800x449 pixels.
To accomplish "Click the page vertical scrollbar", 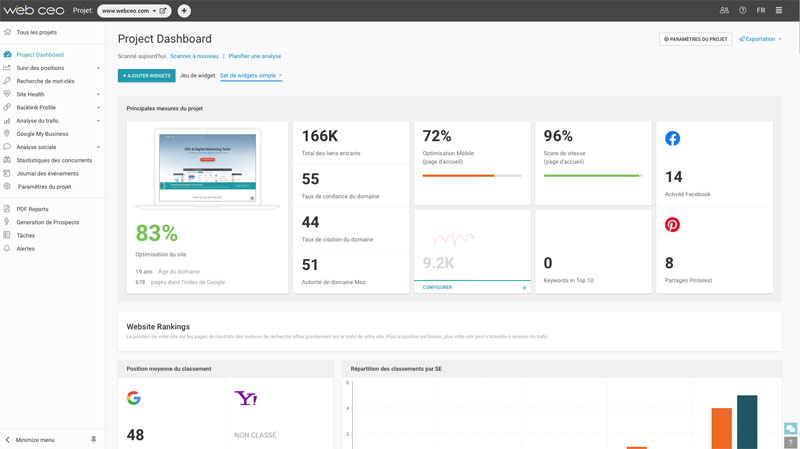I will pyautogui.click(x=798, y=36).
